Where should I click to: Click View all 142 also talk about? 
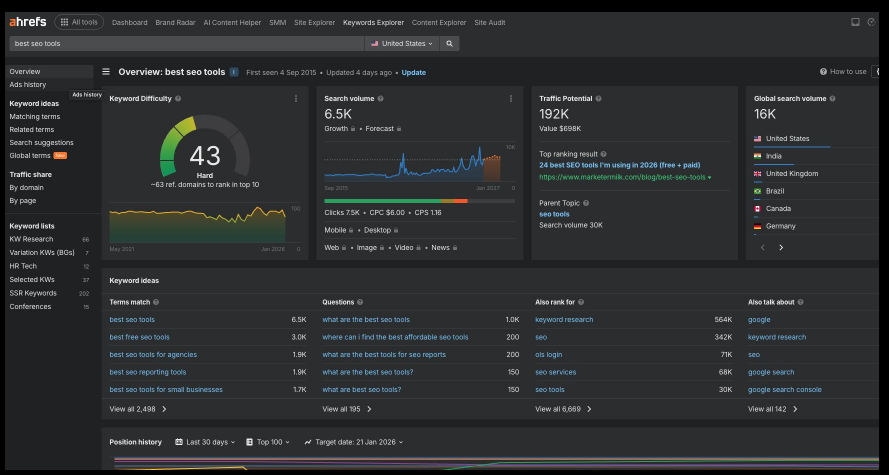772,409
